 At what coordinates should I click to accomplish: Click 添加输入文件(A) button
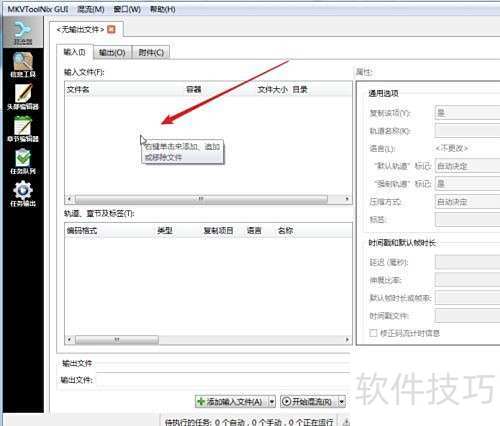(231, 402)
